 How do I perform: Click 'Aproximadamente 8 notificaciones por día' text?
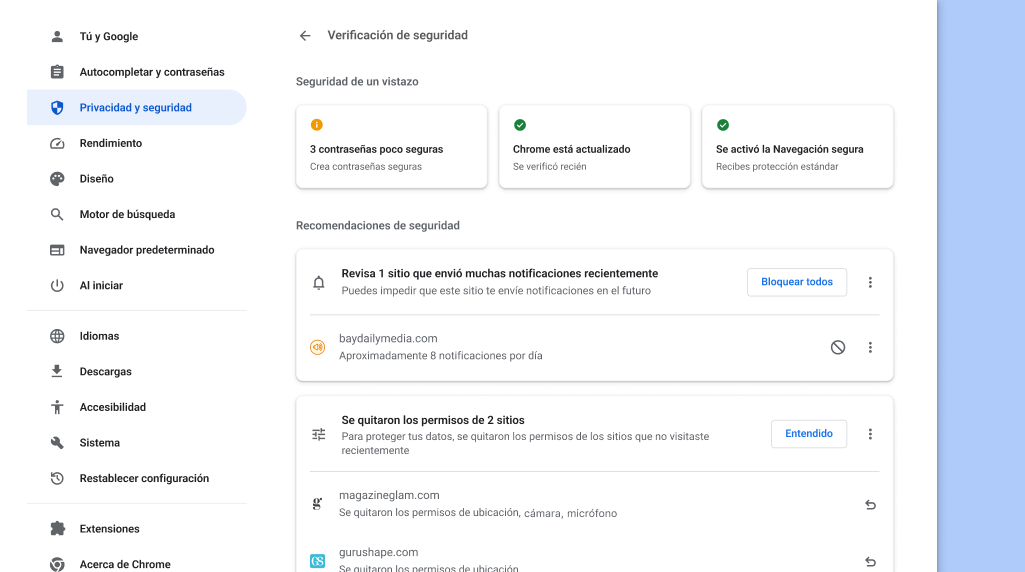click(441, 356)
